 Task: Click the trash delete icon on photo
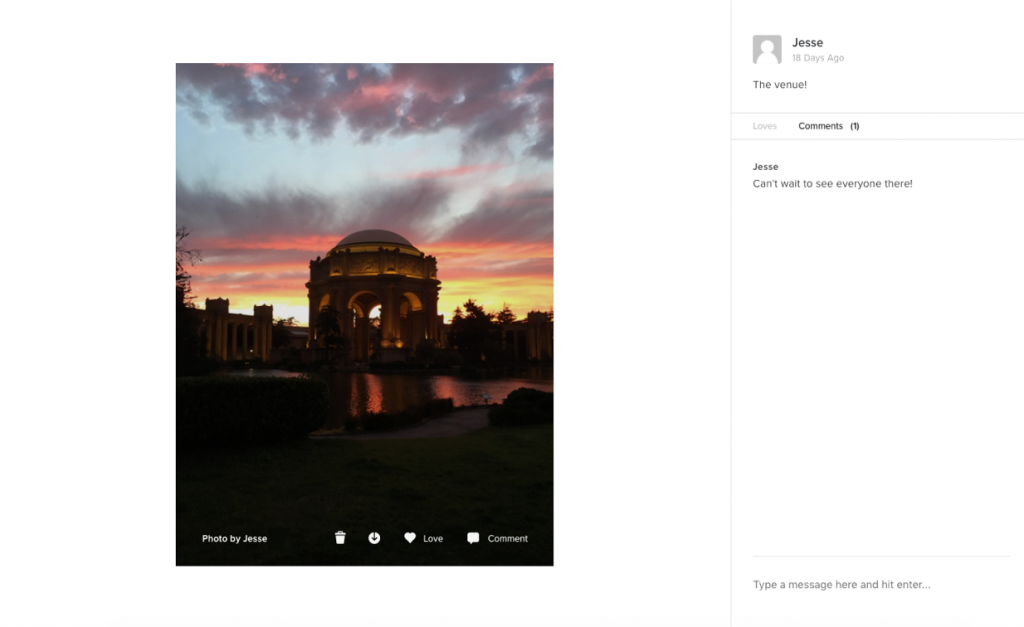point(340,538)
